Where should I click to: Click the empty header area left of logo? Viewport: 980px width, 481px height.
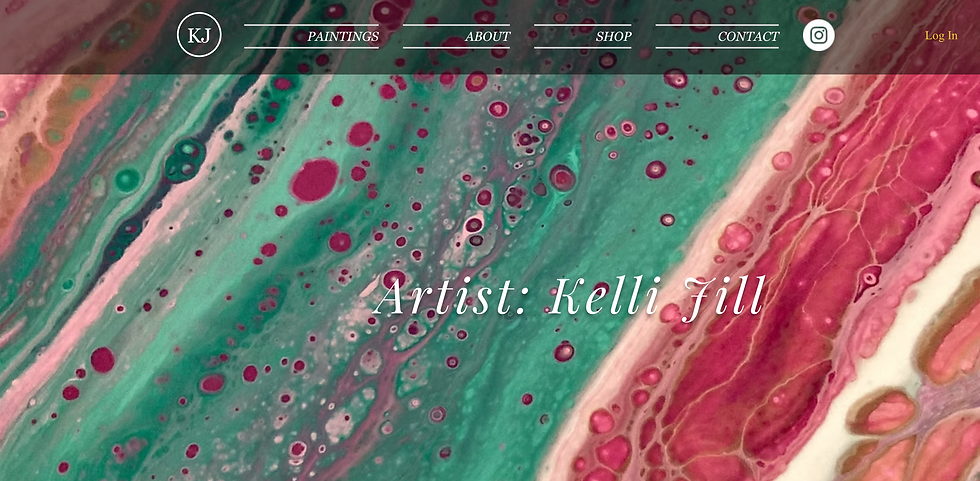(88, 36)
